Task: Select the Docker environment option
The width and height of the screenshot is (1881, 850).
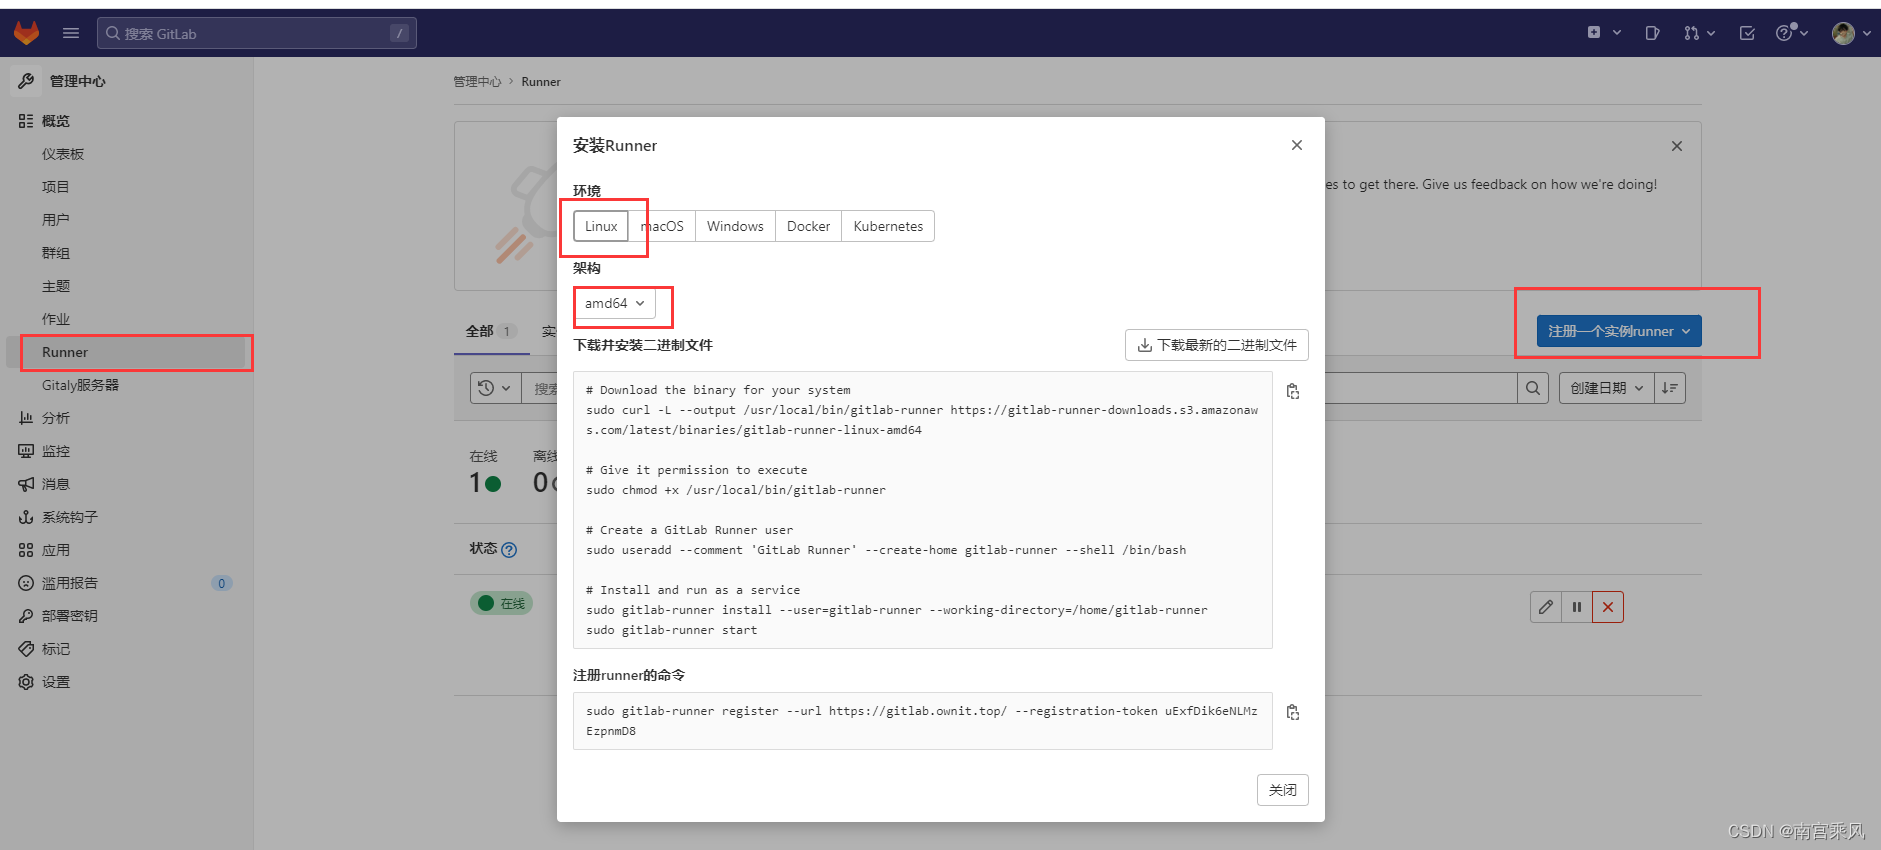Action: pos(808,226)
